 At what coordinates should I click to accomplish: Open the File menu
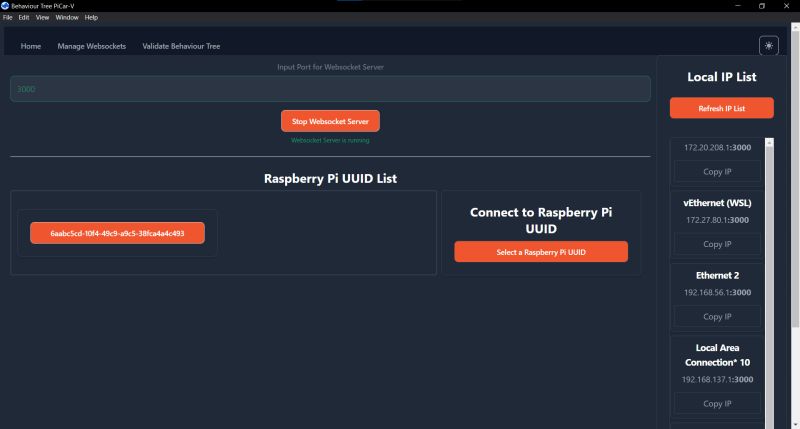tap(8, 17)
